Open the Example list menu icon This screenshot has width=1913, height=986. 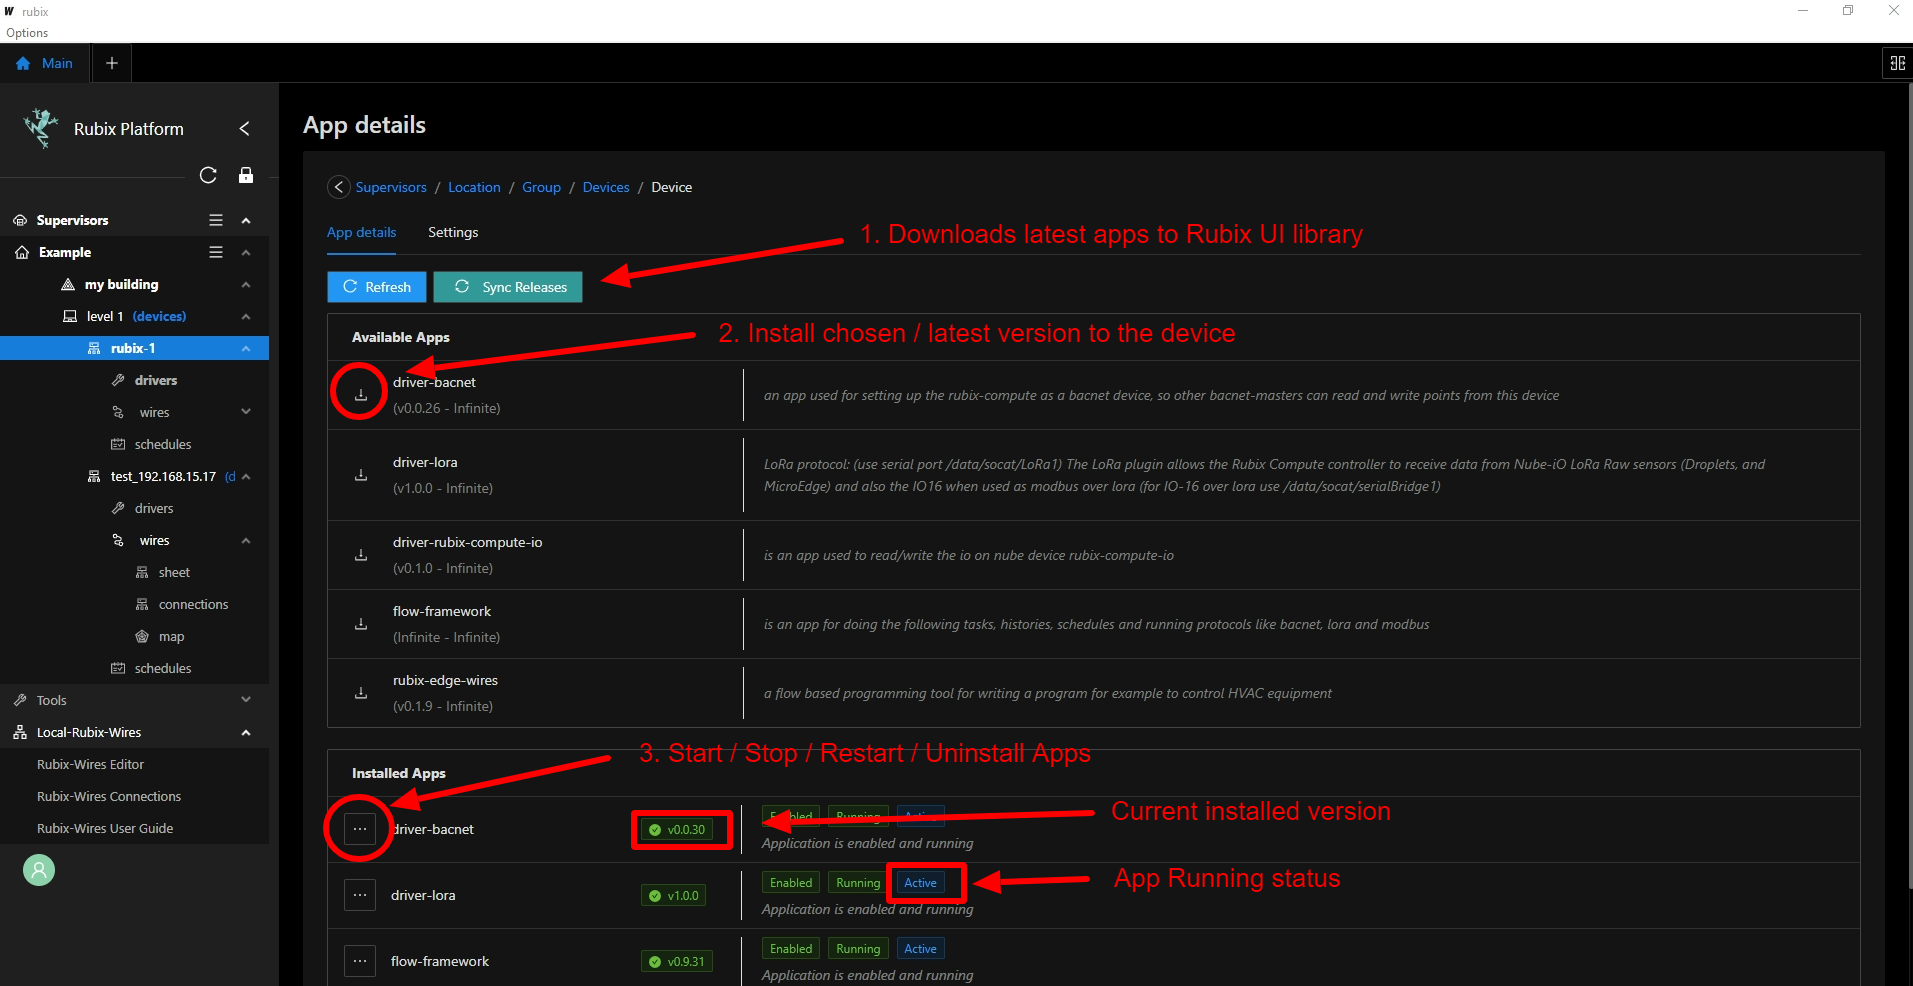[x=216, y=252]
